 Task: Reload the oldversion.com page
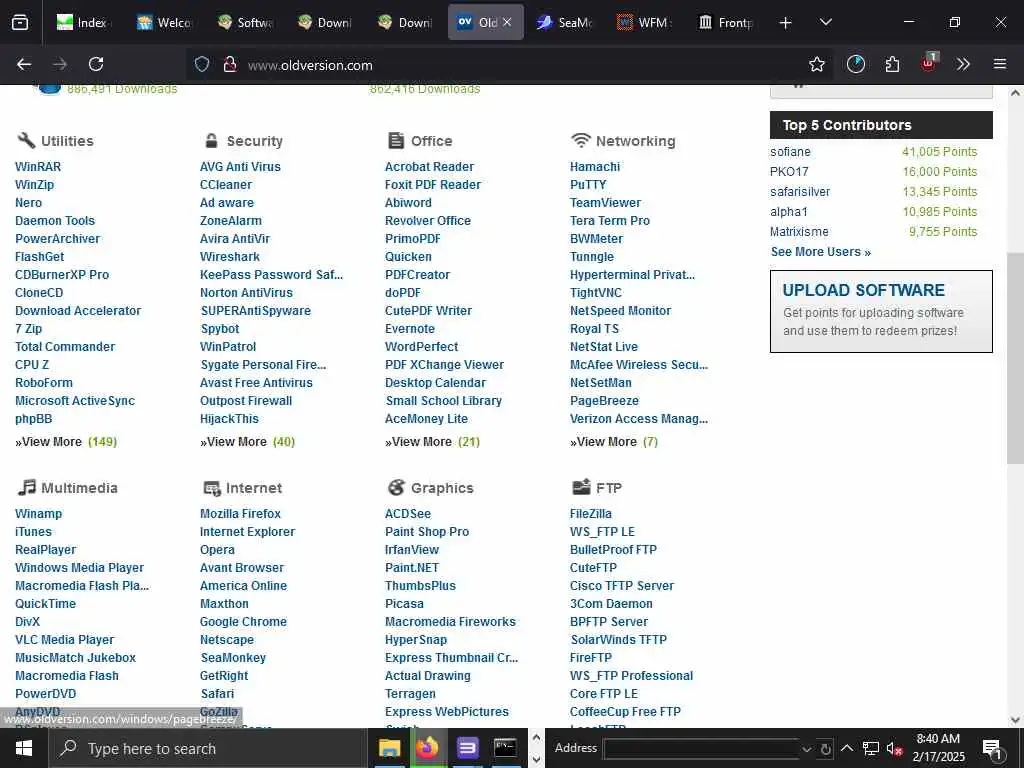(96, 64)
